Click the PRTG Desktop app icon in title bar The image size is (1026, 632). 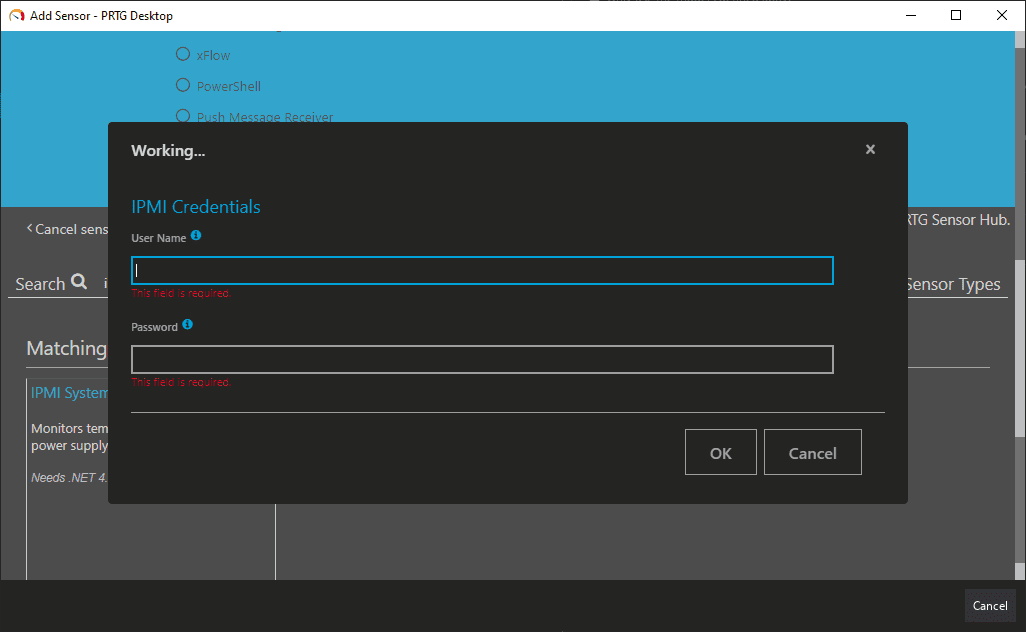click(16, 15)
